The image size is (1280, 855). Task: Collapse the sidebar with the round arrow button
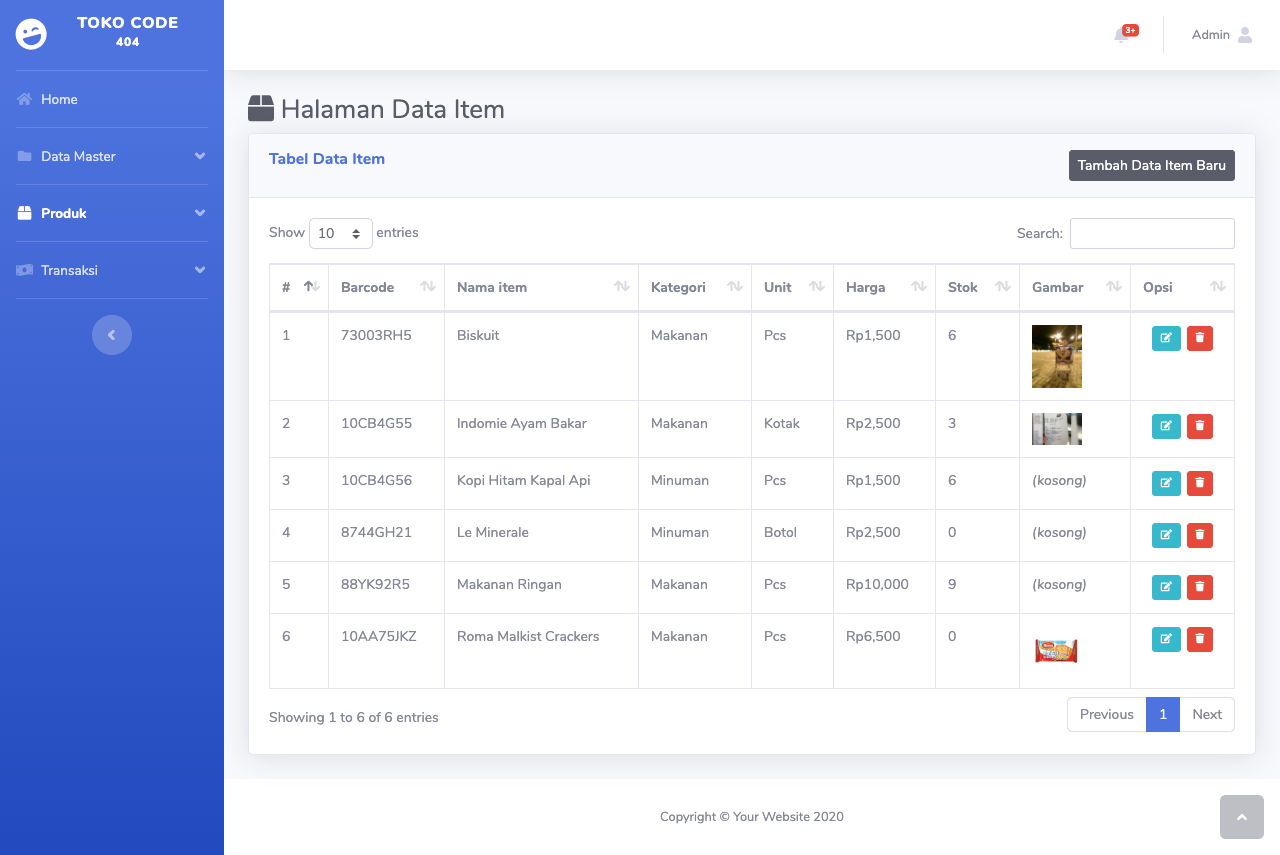[x=112, y=335]
